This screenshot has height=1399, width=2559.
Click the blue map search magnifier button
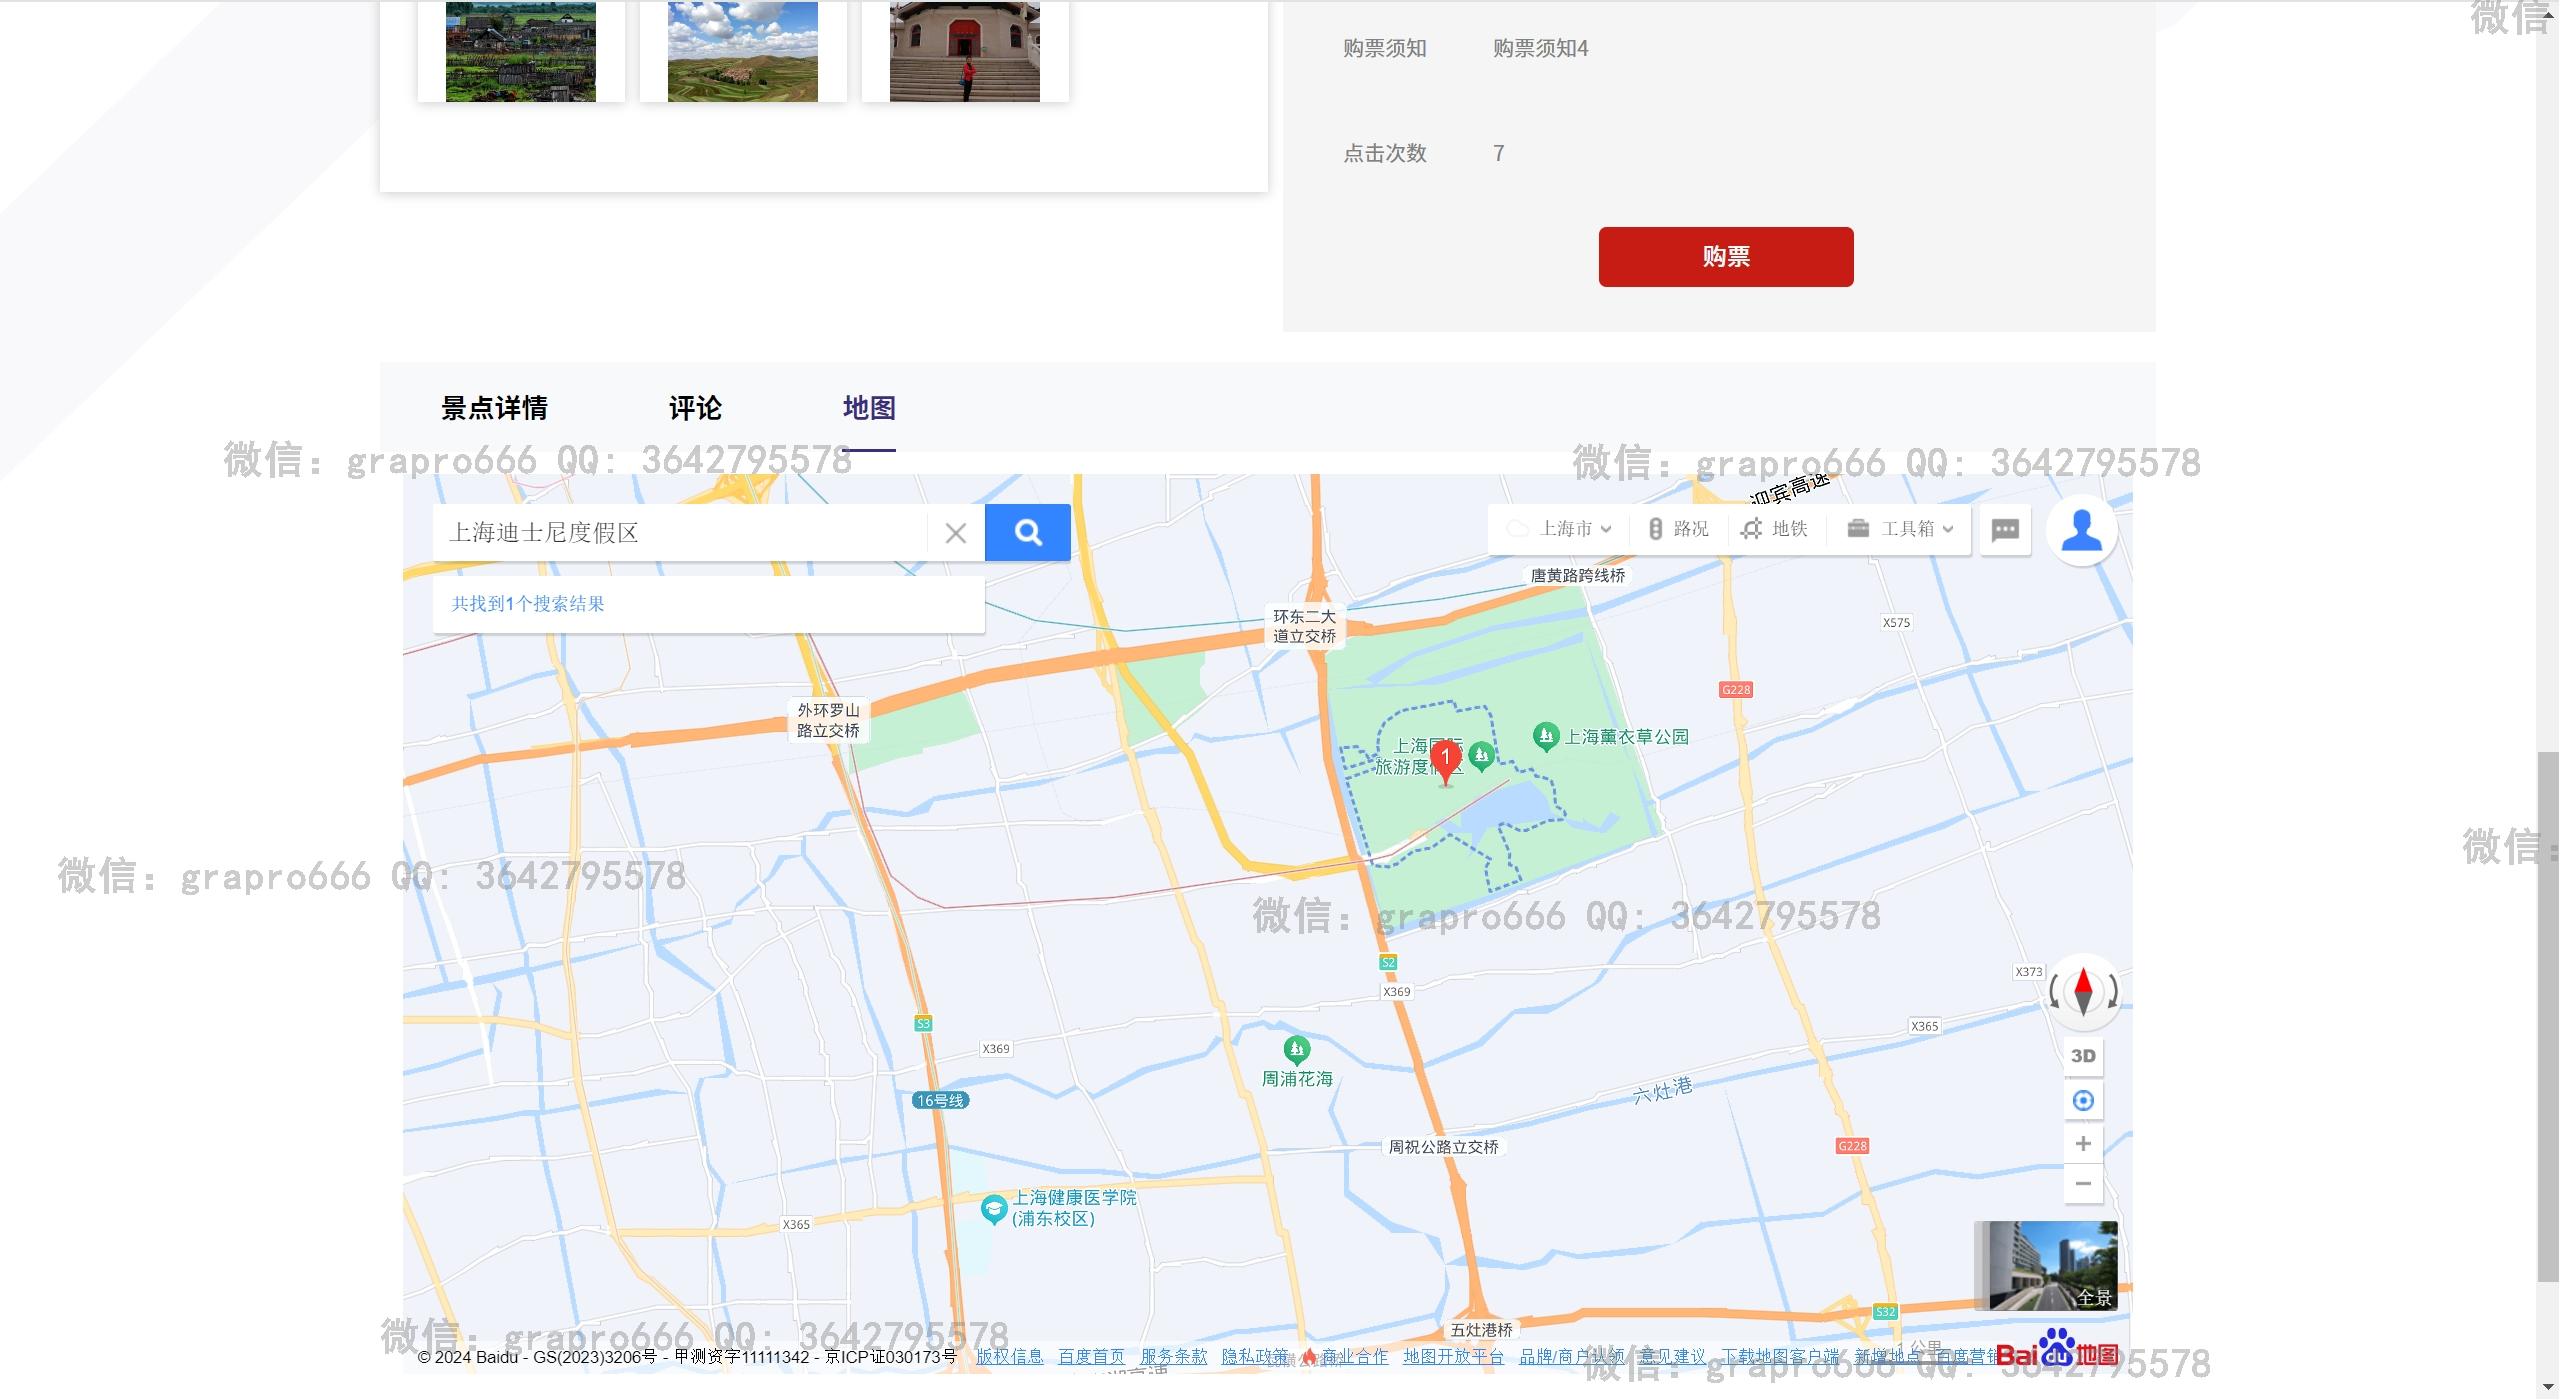(x=1027, y=532)
